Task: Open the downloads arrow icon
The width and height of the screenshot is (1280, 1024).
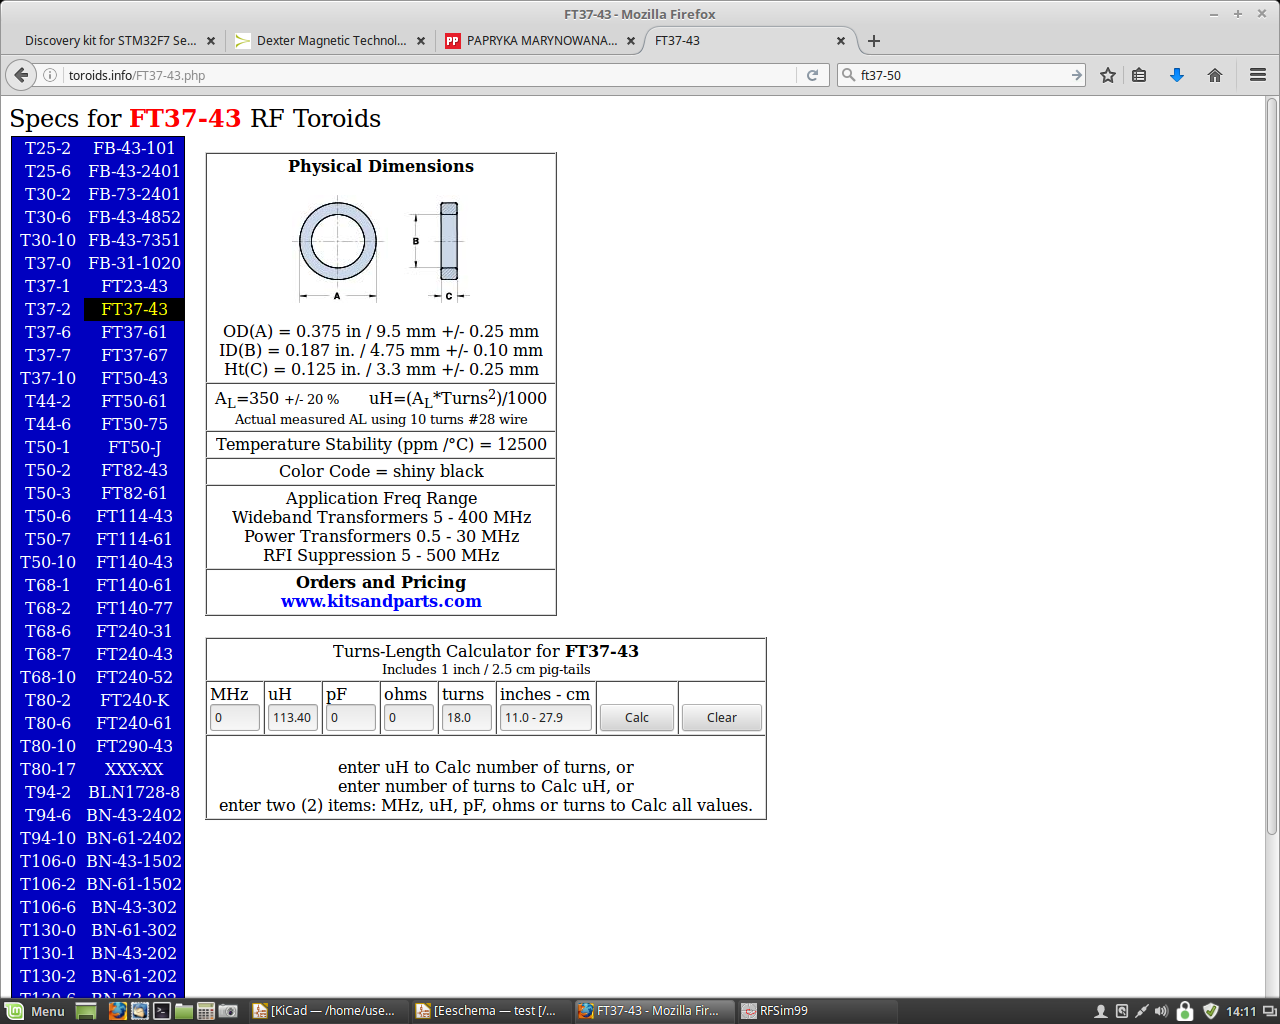Action: (1177, 75)
